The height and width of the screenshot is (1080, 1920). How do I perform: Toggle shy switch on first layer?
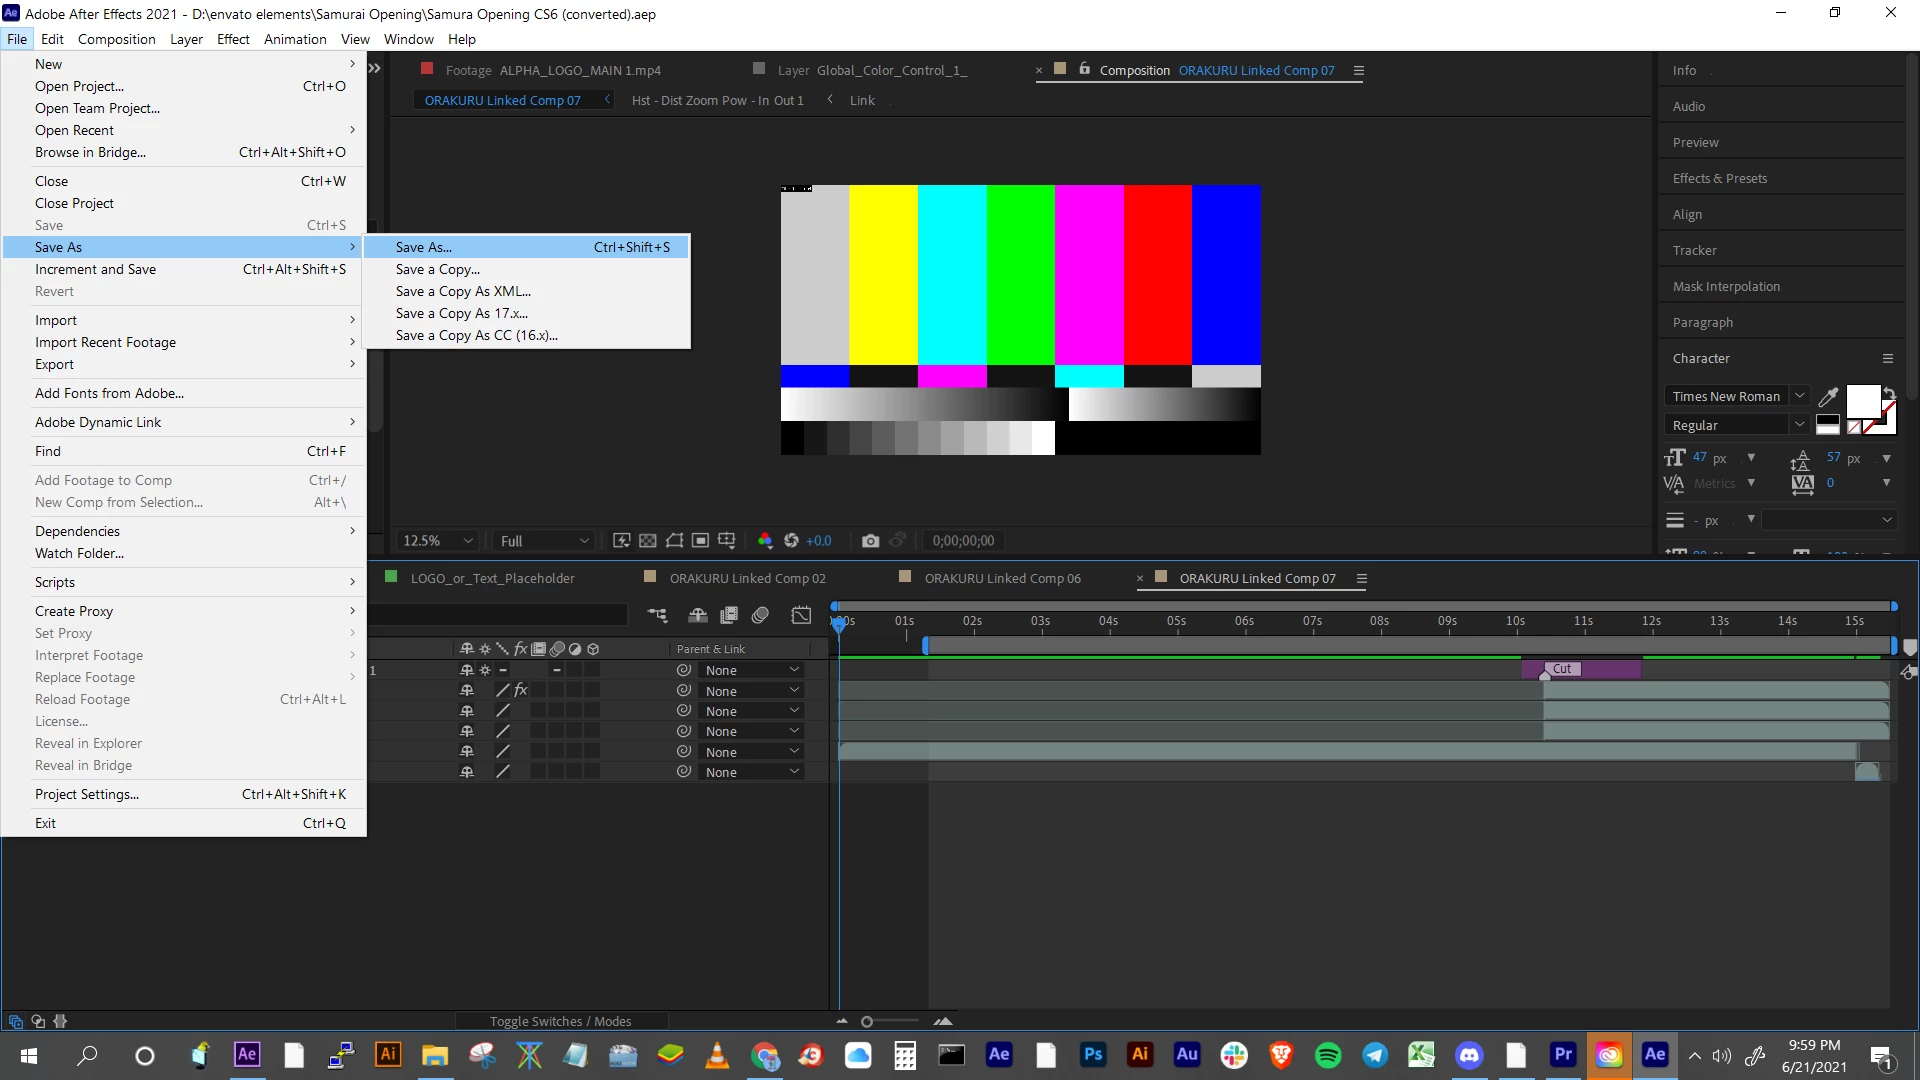pyautogui.click(x=467, y=670)
